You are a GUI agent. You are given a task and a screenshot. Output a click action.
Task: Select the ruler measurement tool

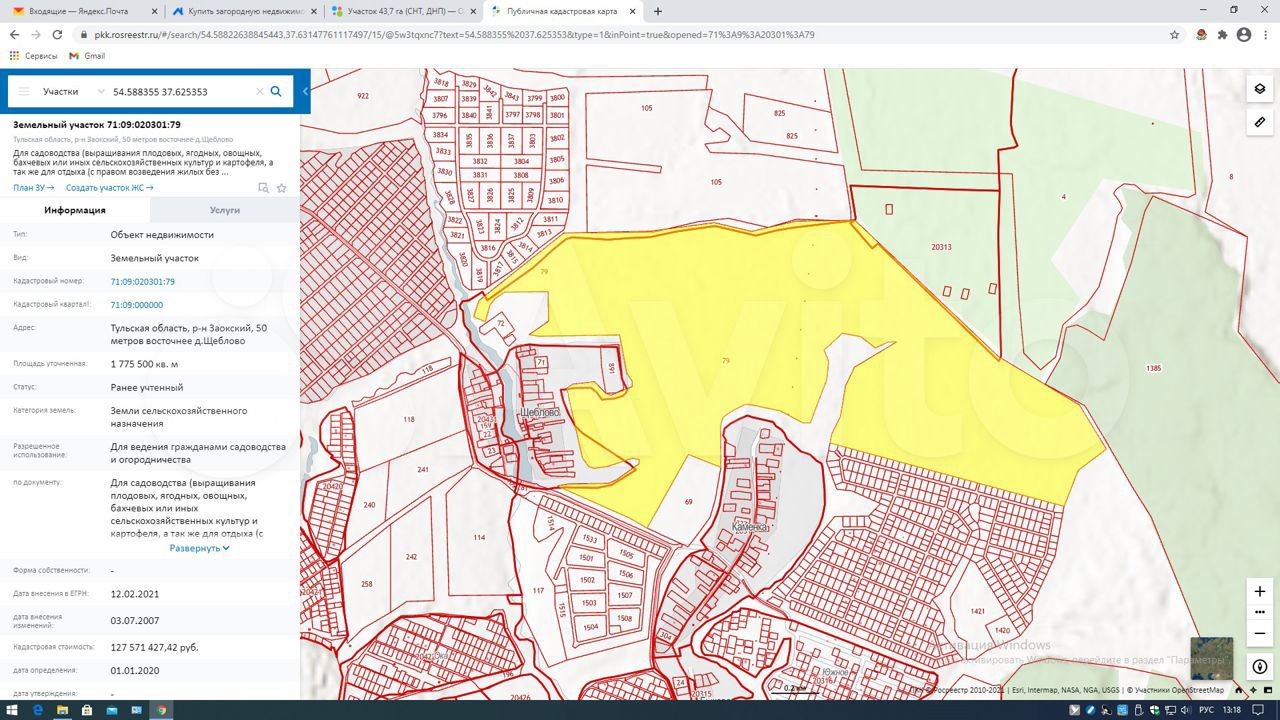[x=1259, y=122]
